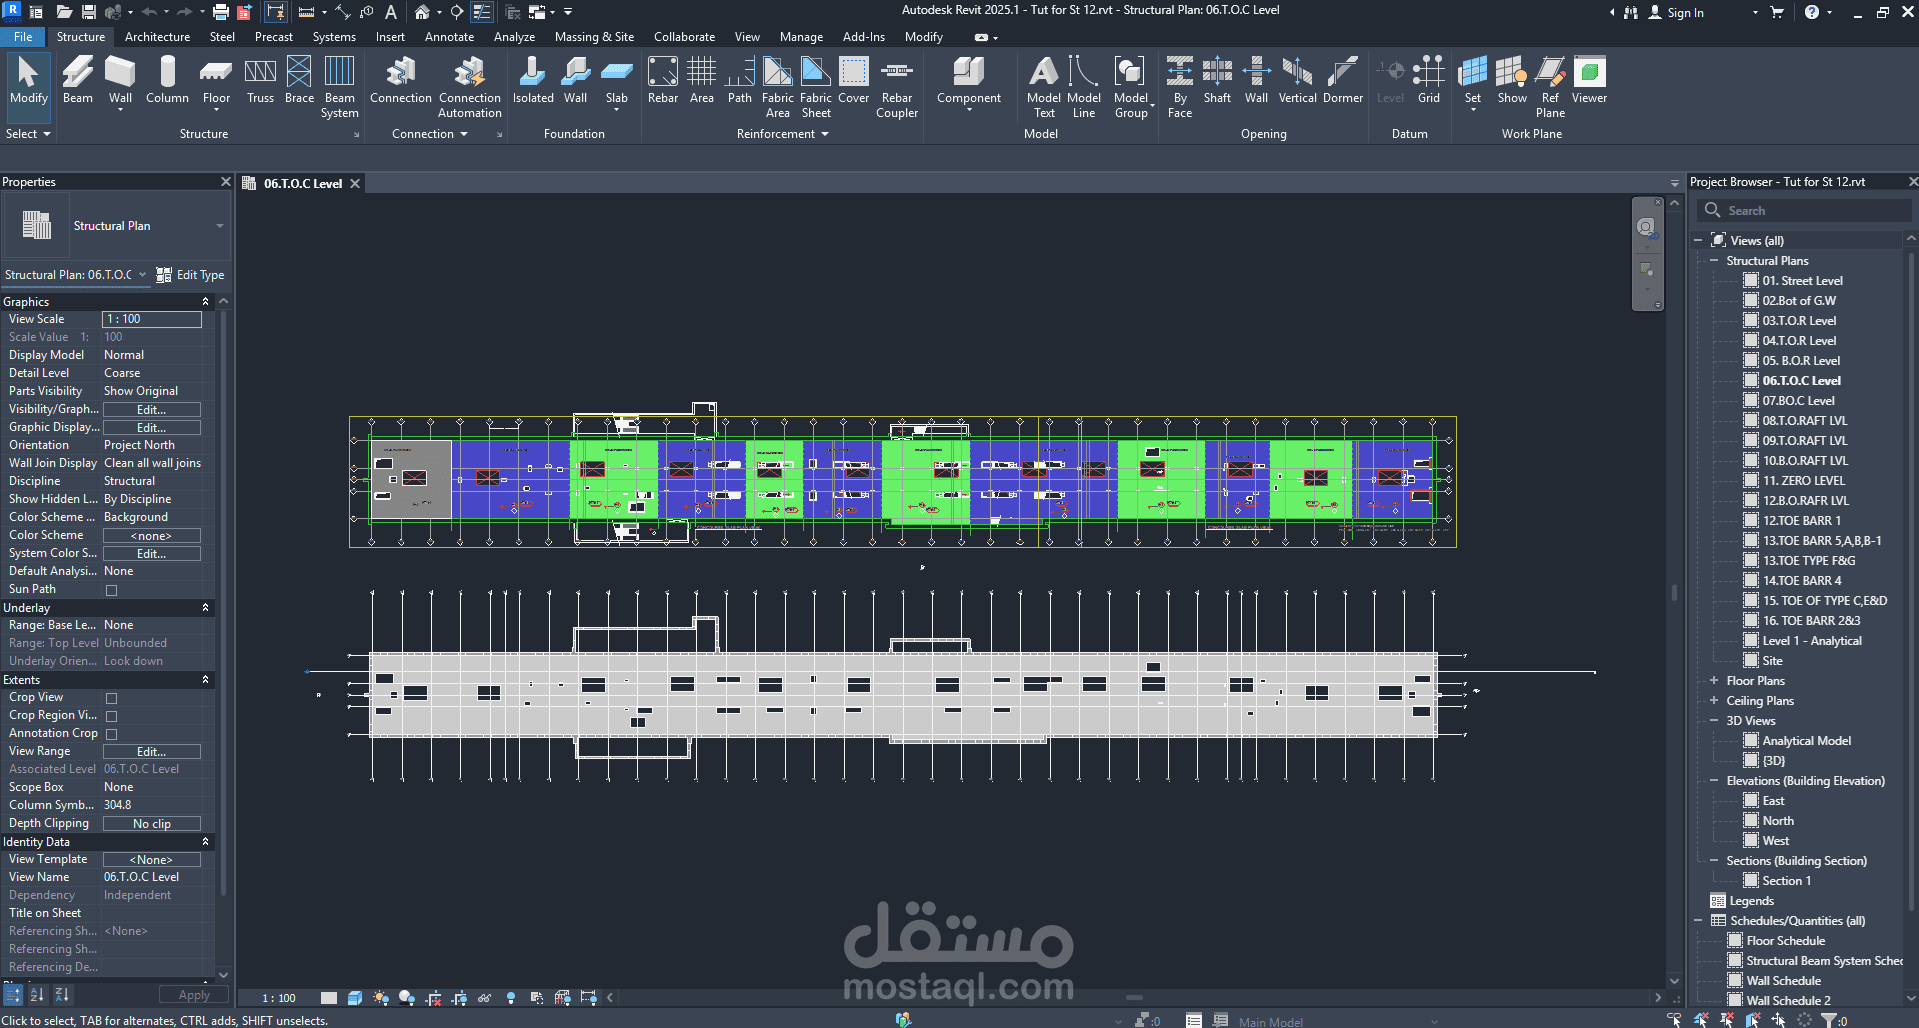The width and height of the screenshot is (1919, 1028).
Task: Toggle Show Crop Region in view bar
Action: point(459,998)
